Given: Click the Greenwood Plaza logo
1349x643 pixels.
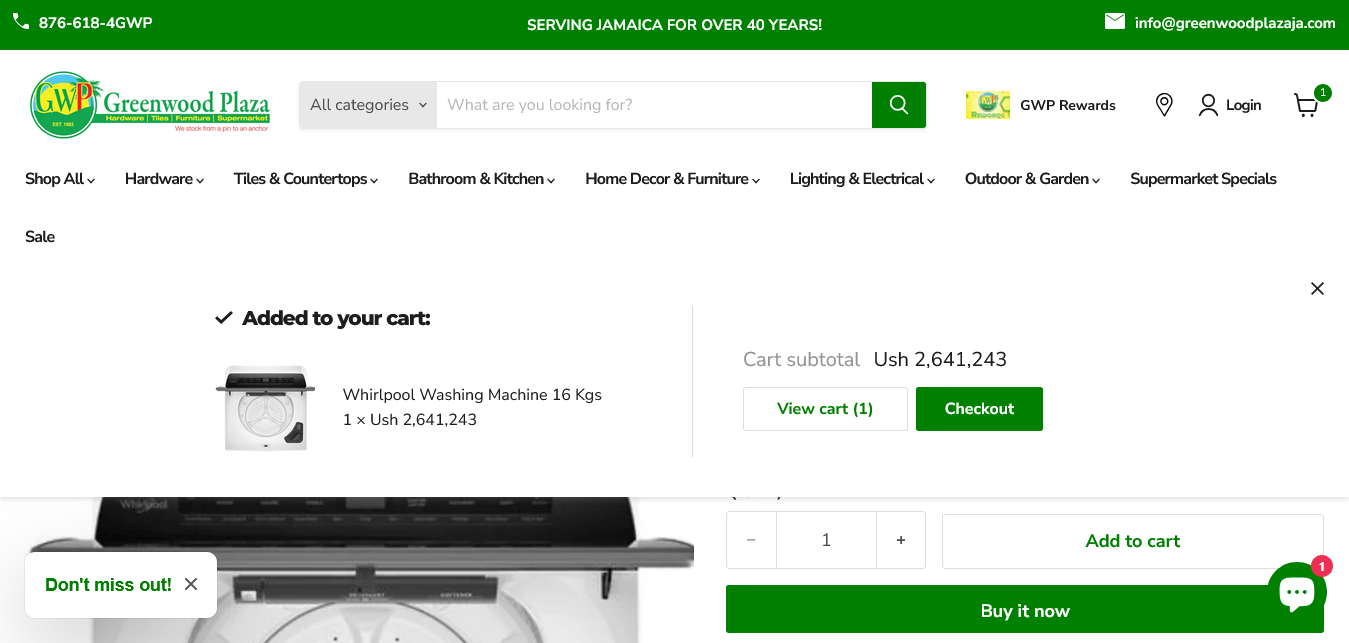Looking at the screenshot, I should pos(150,104).
